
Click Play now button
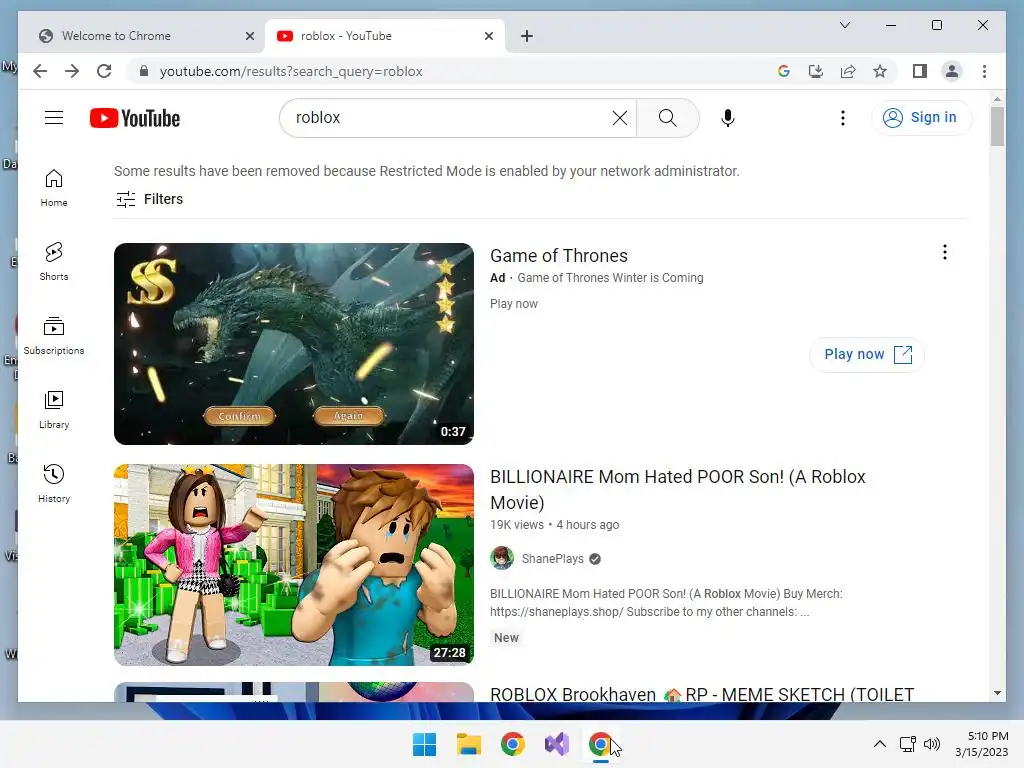867,355
